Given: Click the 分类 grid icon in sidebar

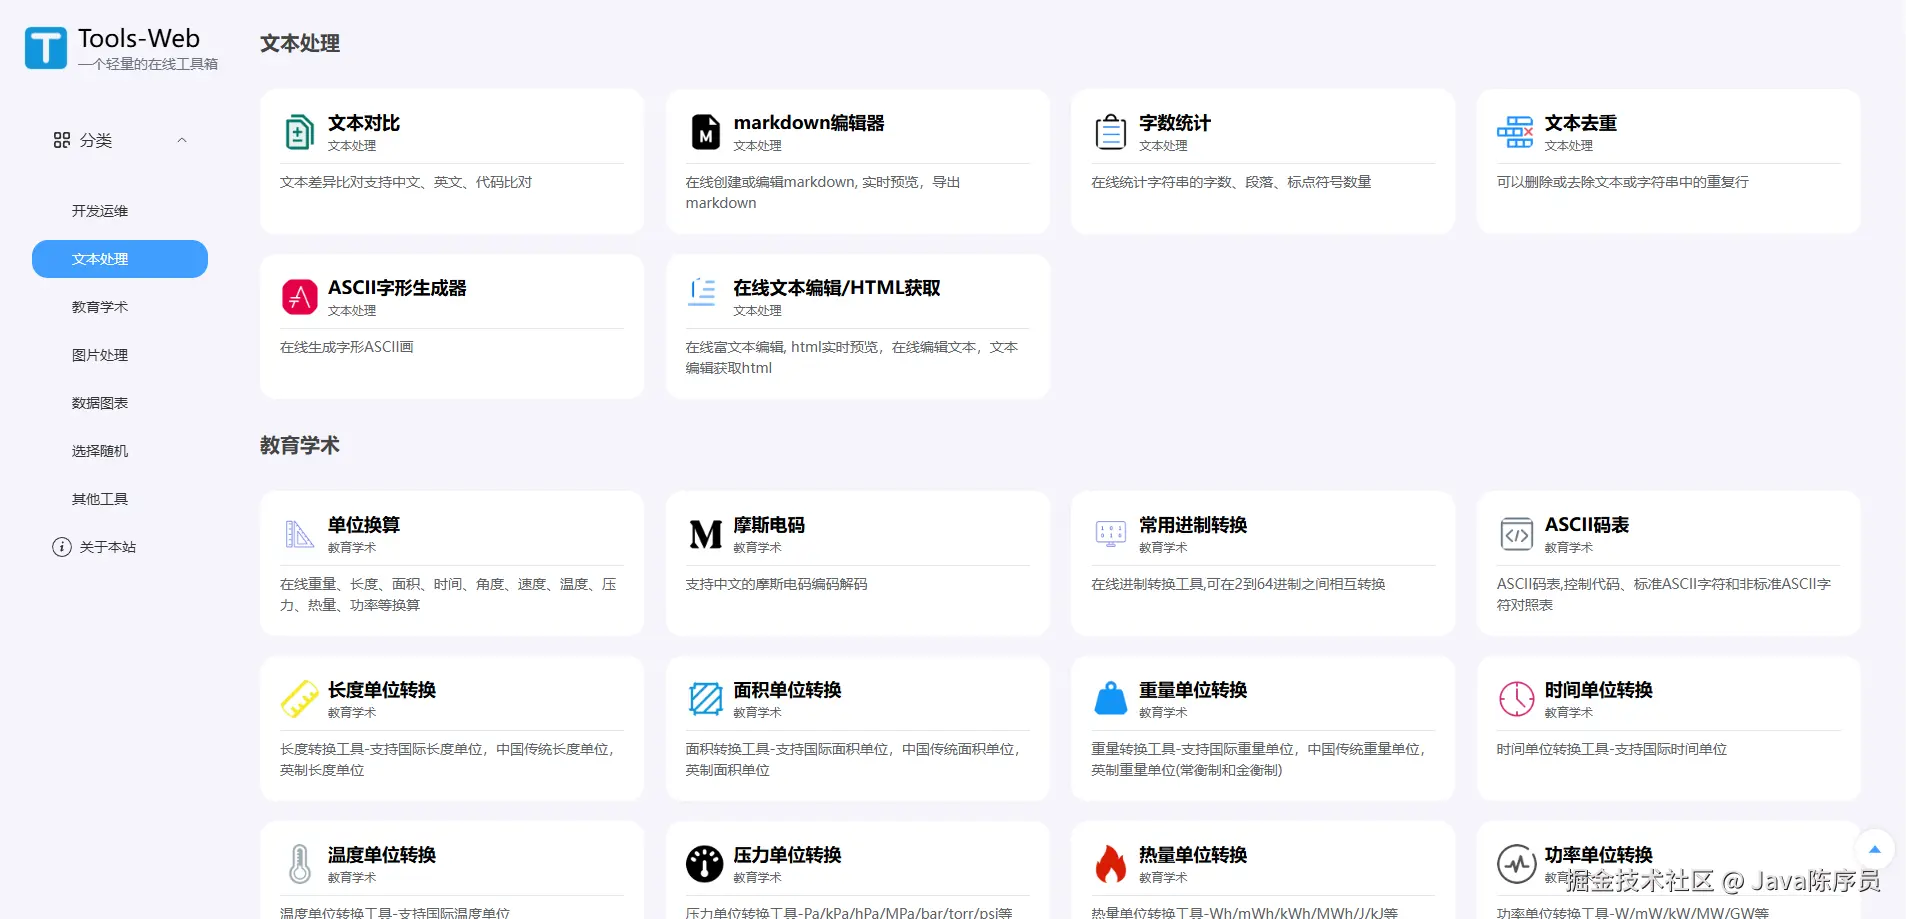Looking at the screenshot, I should click(62, 140).
